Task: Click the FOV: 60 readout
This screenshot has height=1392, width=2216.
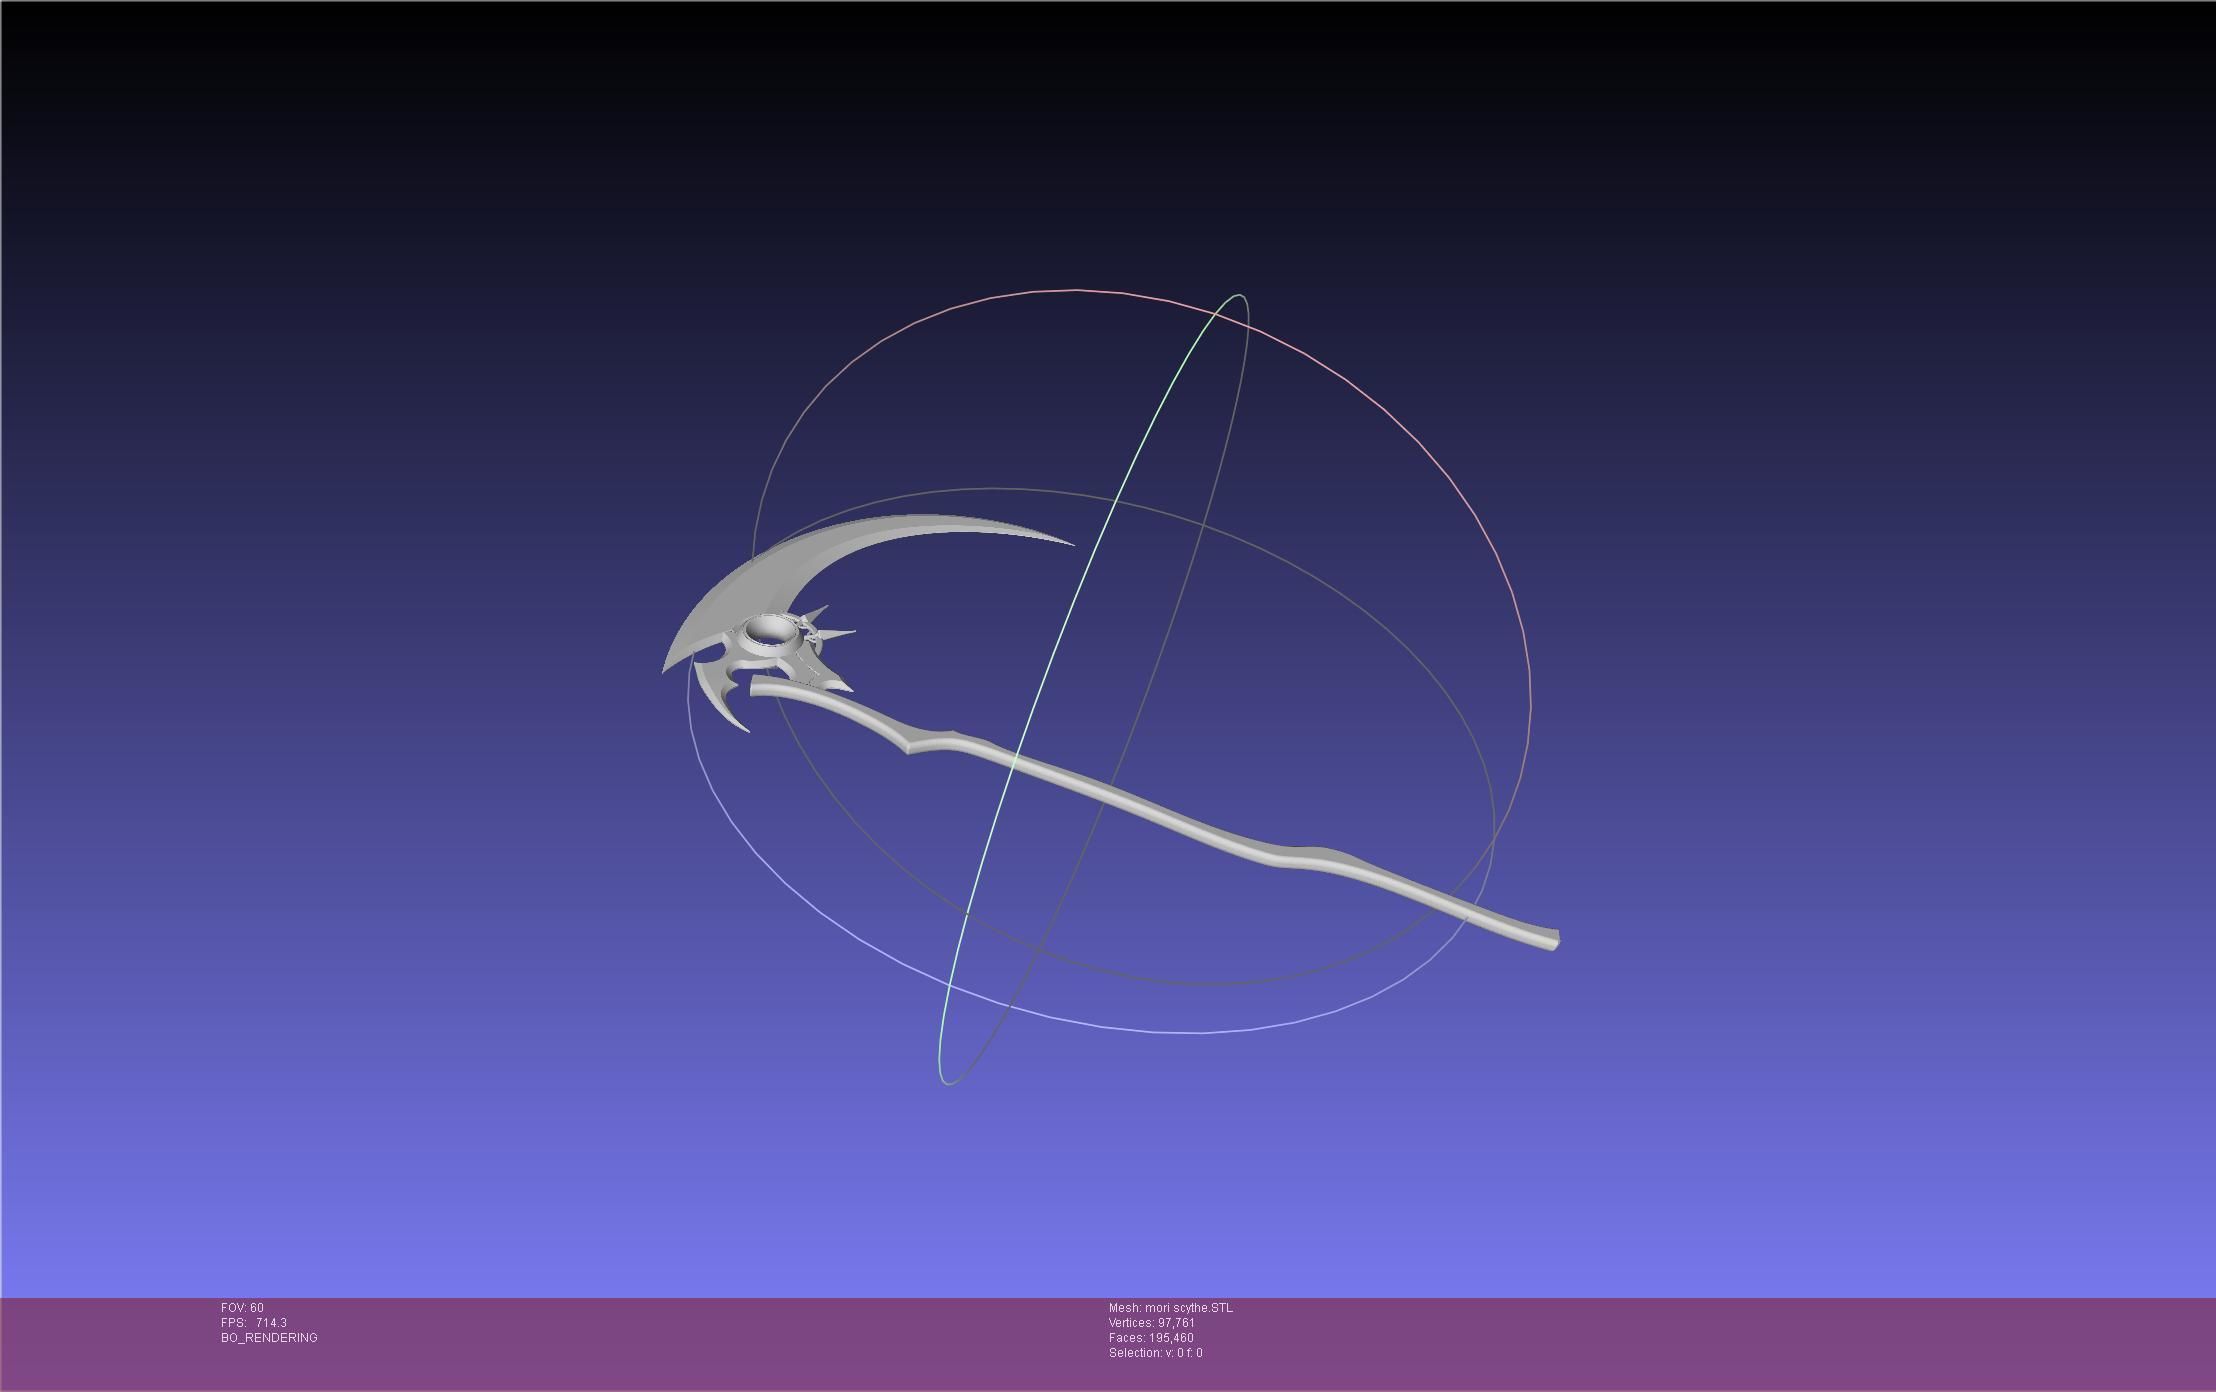Action: click(242, 1308)
